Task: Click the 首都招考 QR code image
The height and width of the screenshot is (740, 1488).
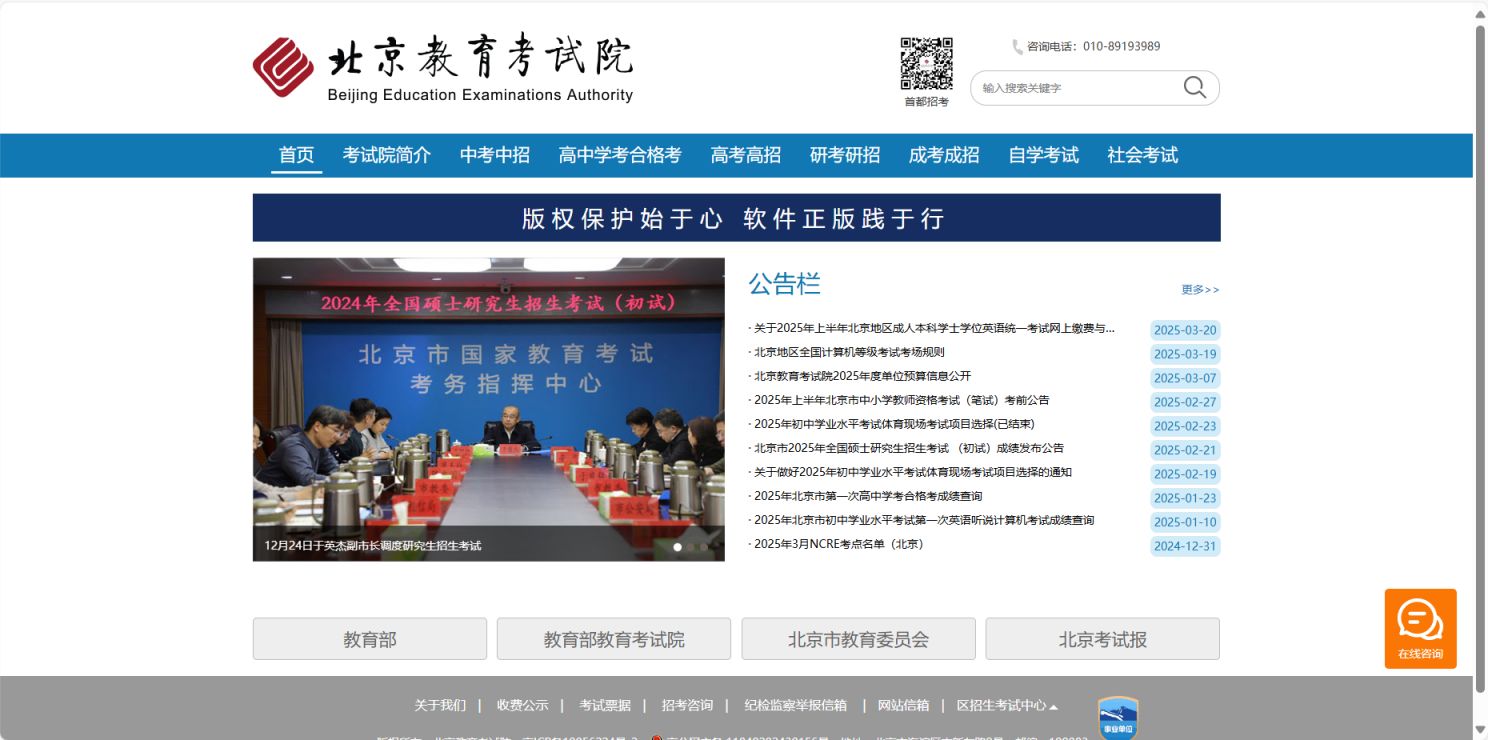Action: (x=926, y=64)
